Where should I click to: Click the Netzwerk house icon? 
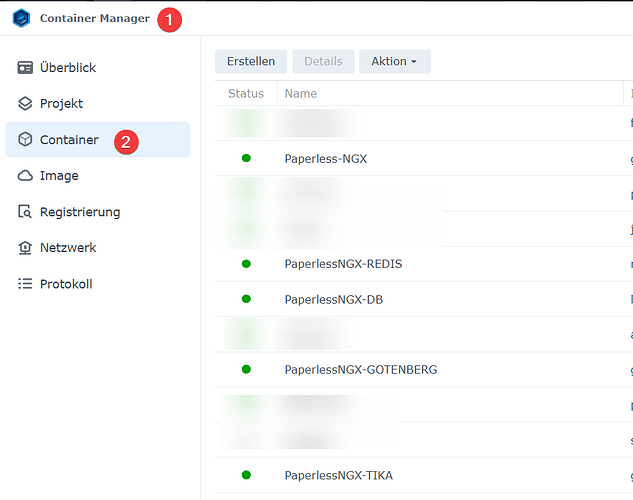coord(26,248)
